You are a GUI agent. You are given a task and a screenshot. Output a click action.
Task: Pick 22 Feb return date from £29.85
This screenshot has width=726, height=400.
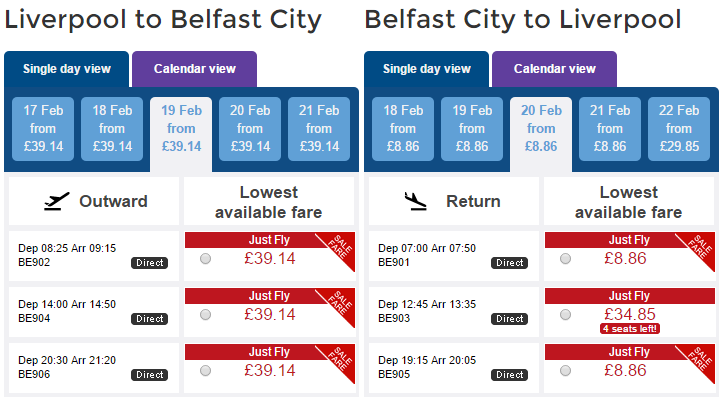coord(679,129)
